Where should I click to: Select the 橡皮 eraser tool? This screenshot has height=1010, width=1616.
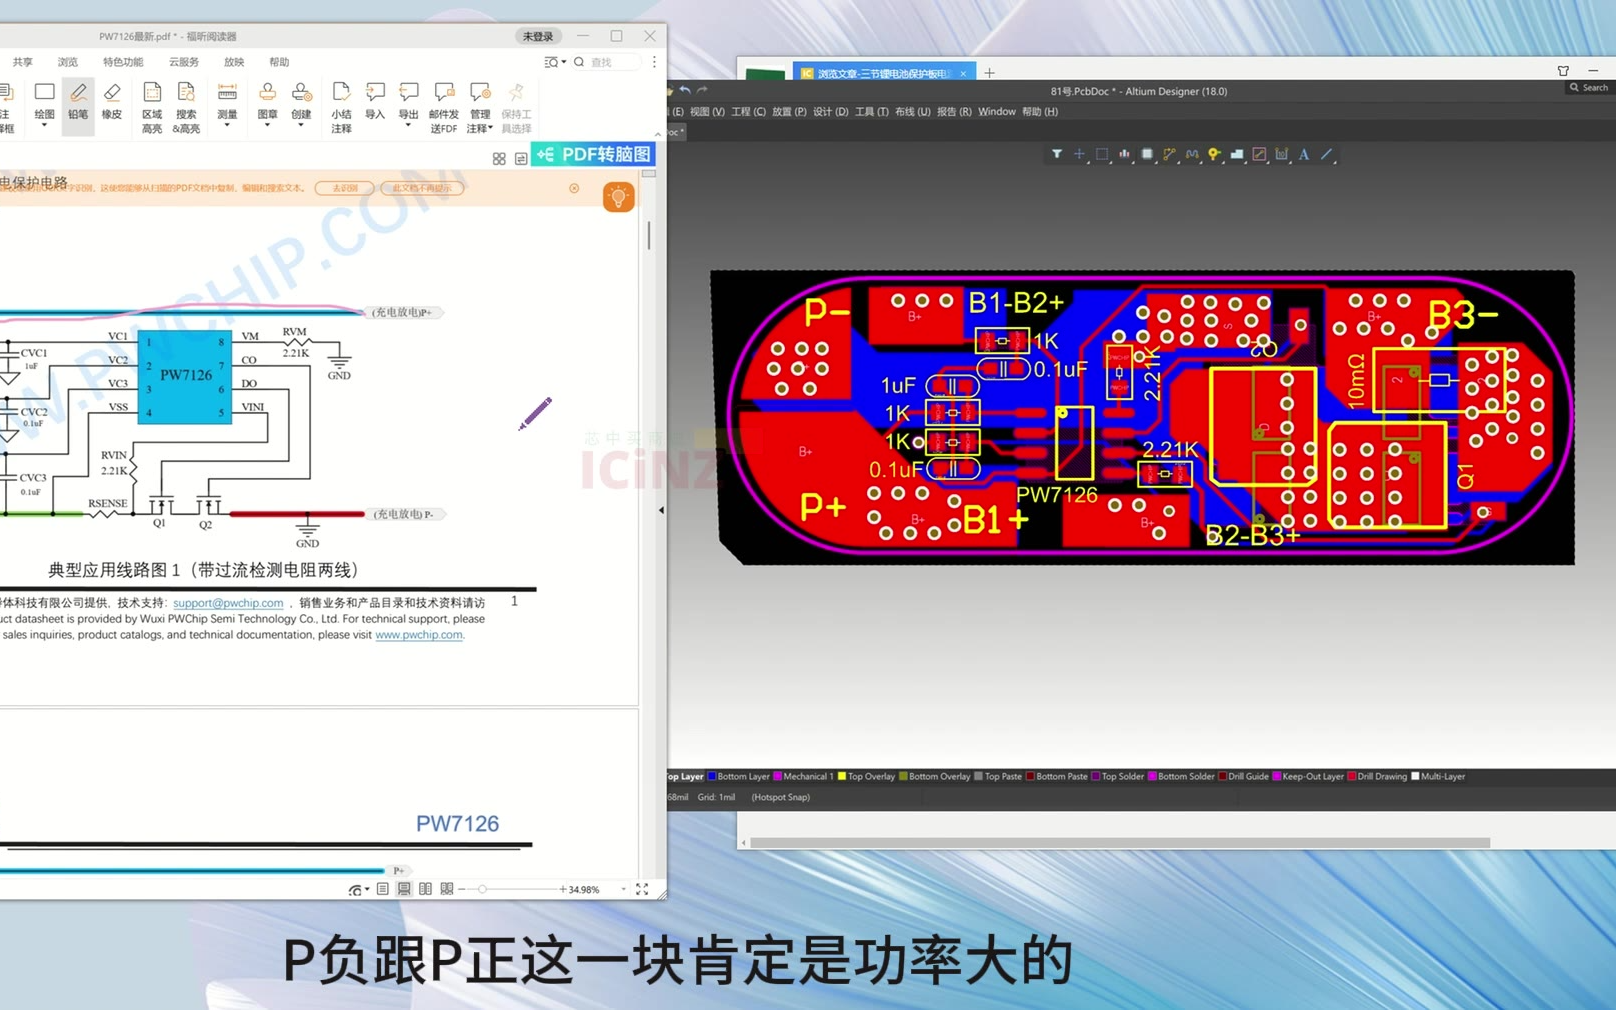point(112,101)
